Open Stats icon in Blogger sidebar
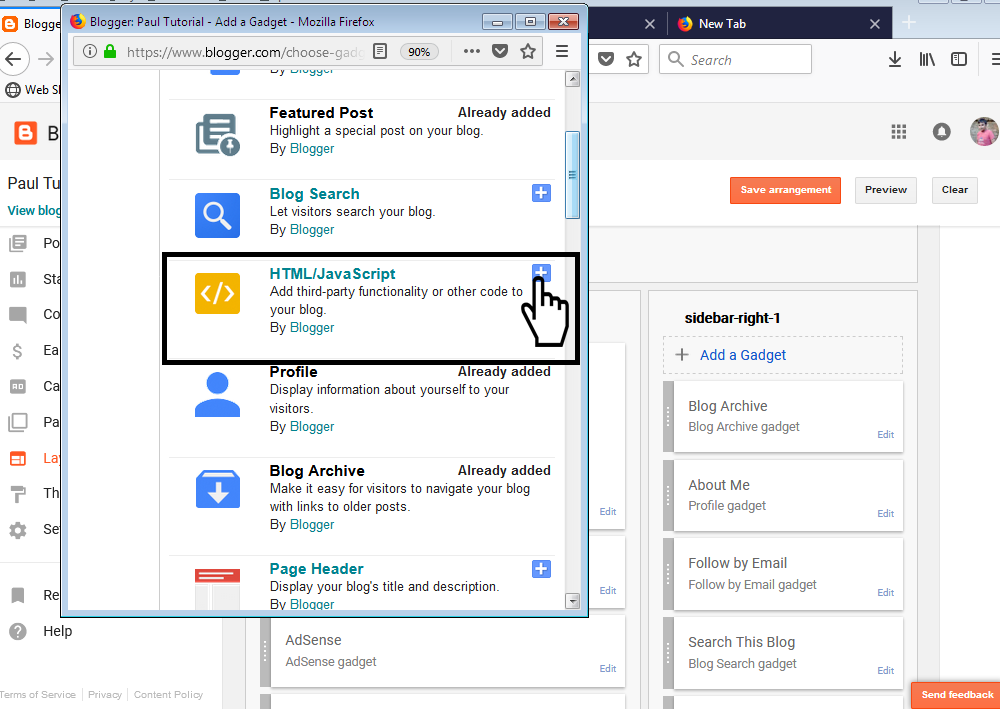This screenshot has width=1000, height=709. click(x=18, y=279)
